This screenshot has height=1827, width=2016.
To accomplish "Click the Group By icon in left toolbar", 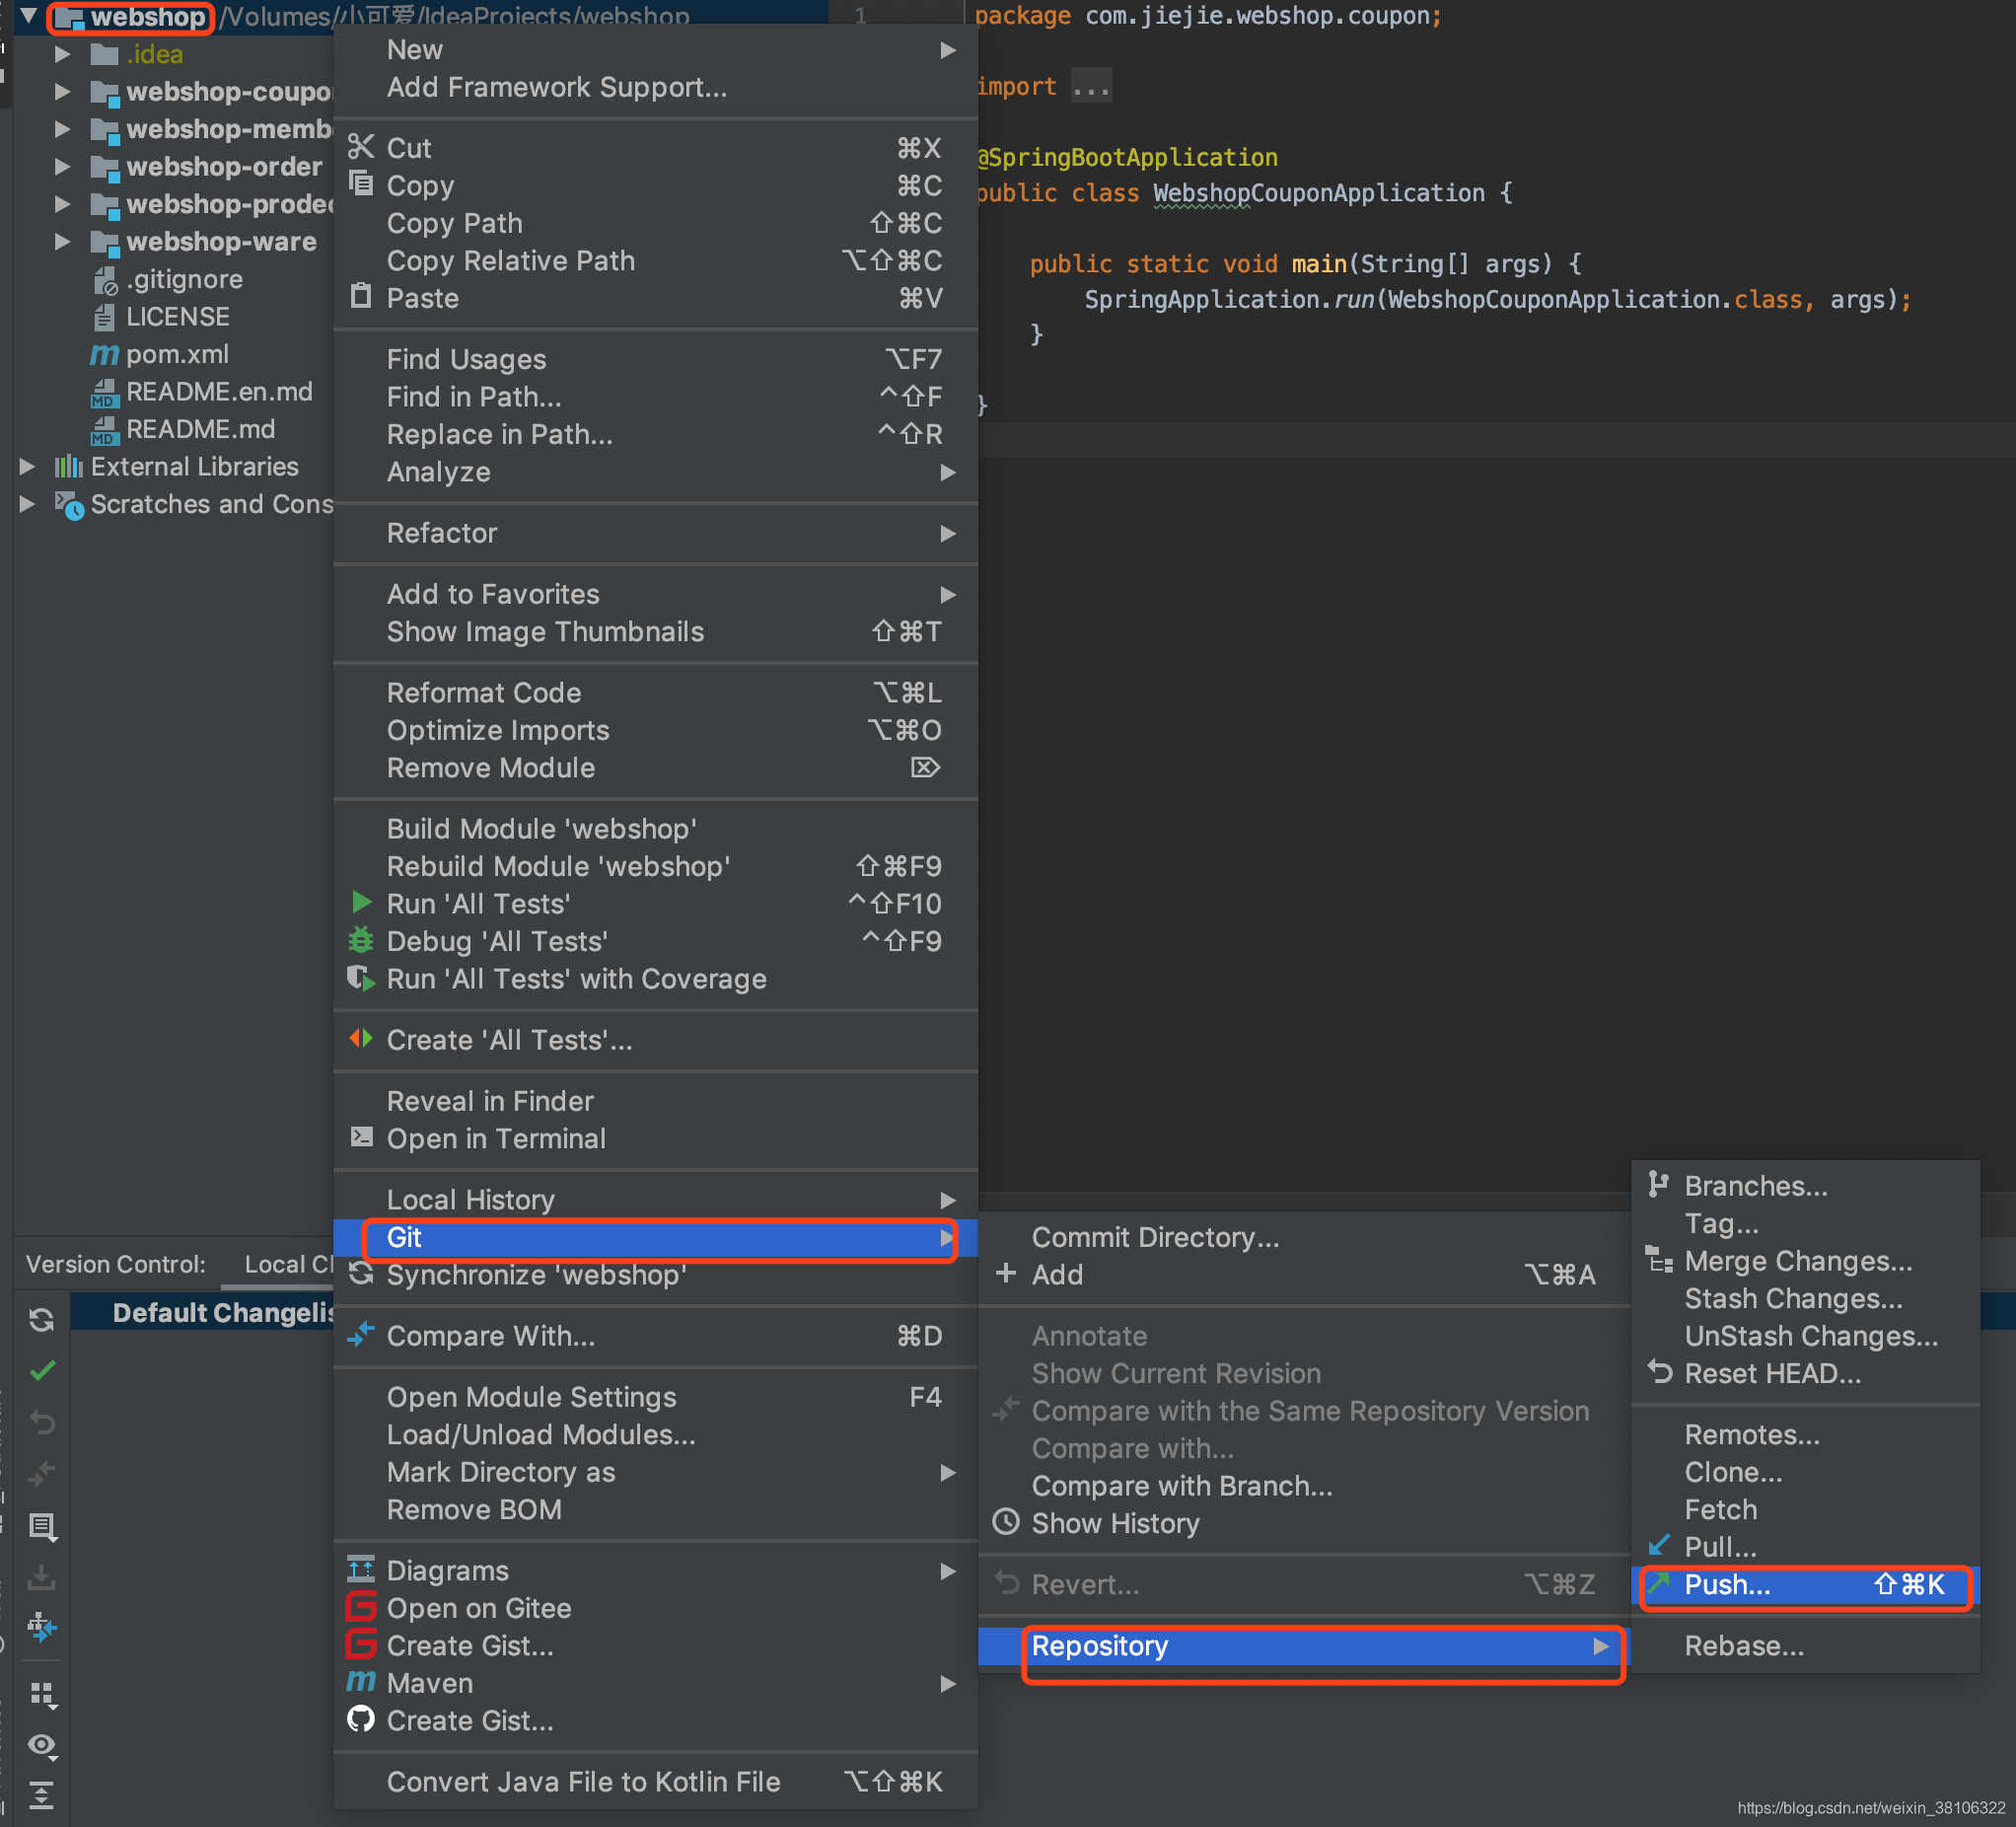I will coord(42,1694).
